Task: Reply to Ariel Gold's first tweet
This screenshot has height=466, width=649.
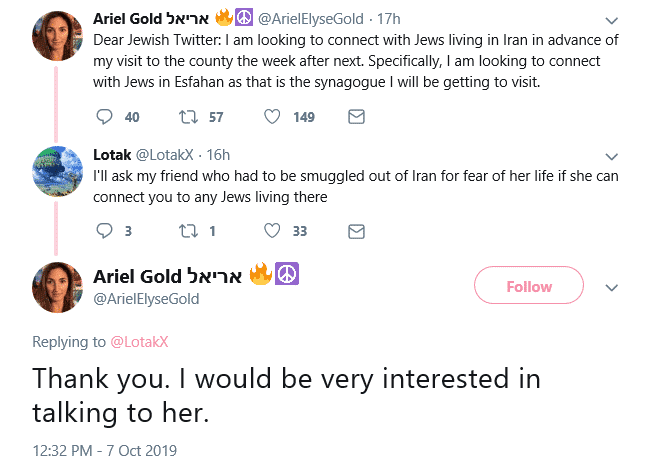Action: (105, 118)
